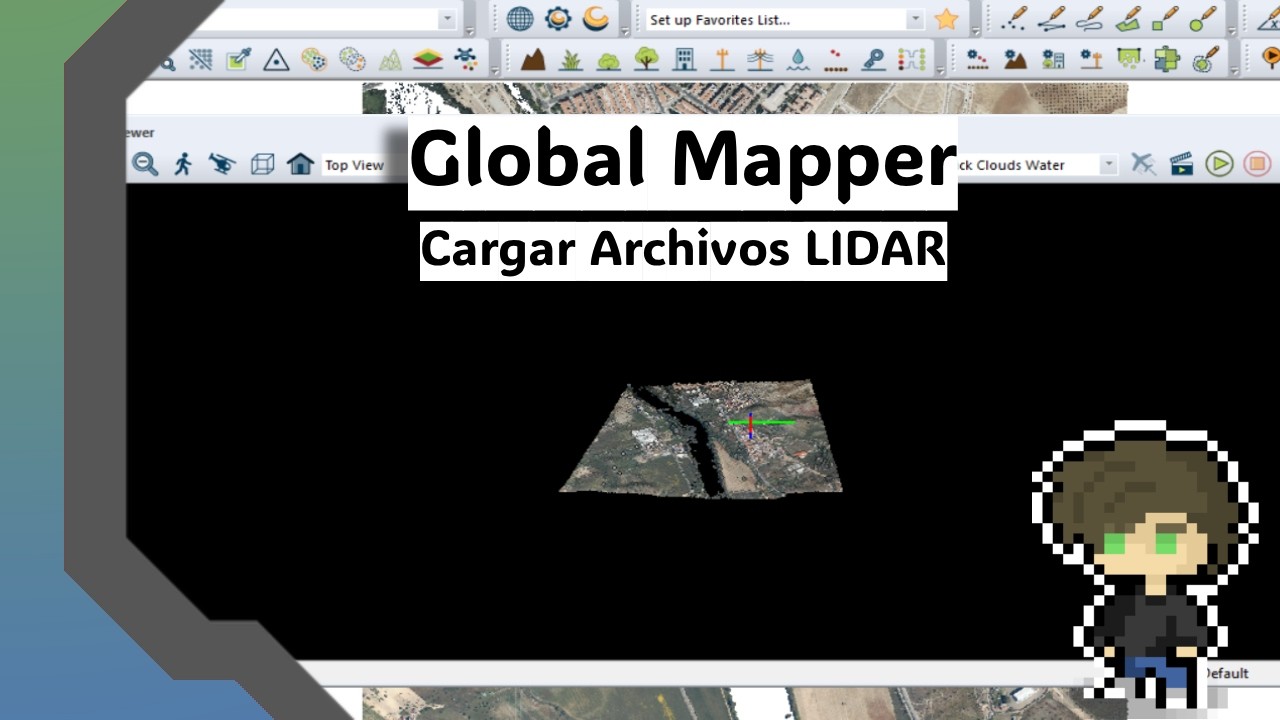Select the medium vegetation bush icon
Viewport: 1280px width, 720px height.
(609, 60)
